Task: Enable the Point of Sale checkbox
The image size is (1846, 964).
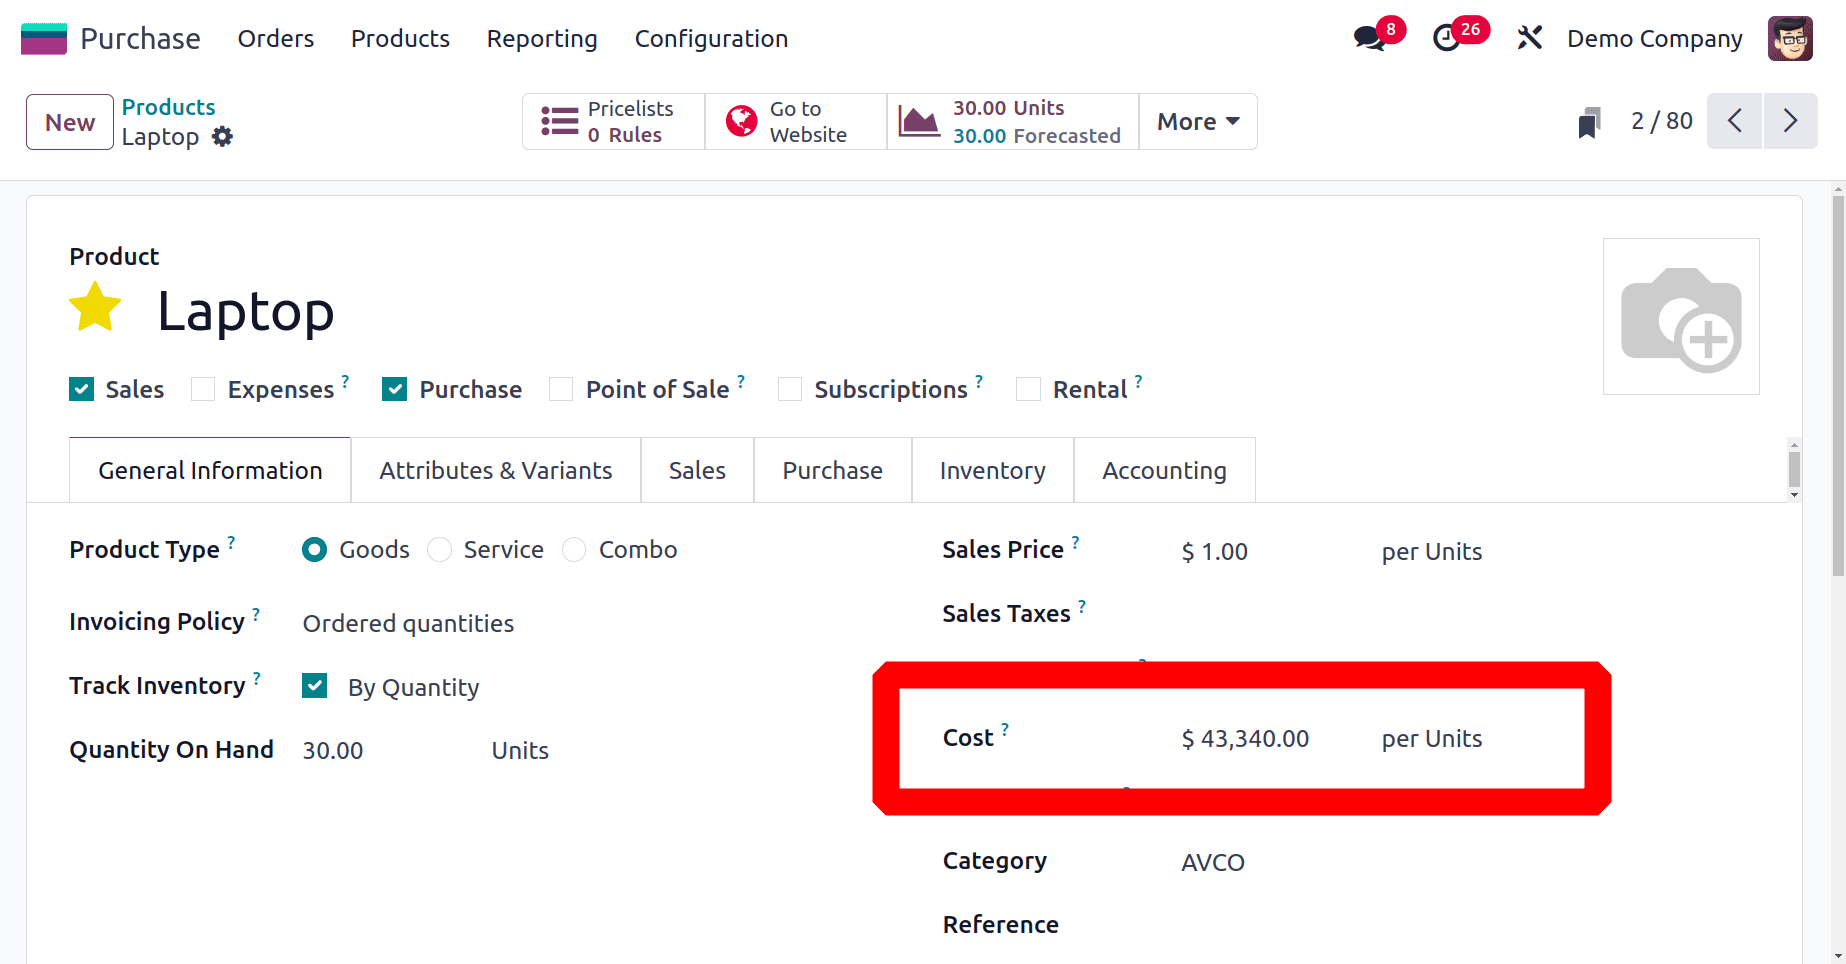Action: point(561,389)
